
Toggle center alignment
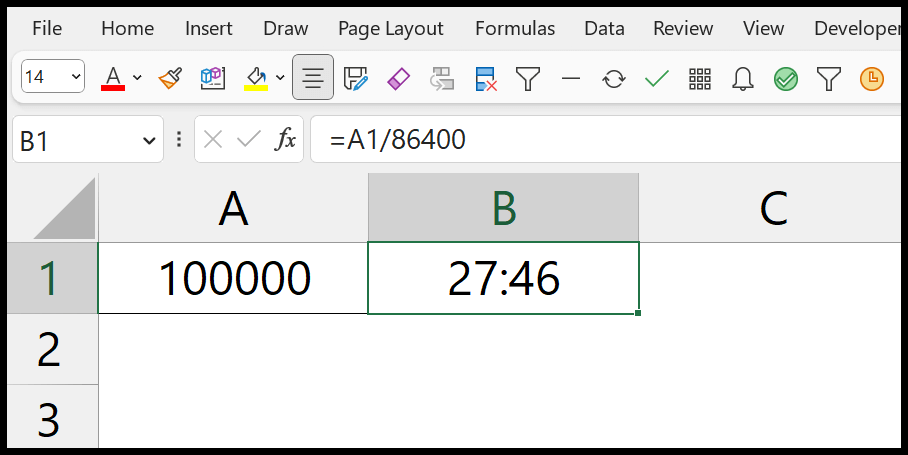click(x=313, y=78)
